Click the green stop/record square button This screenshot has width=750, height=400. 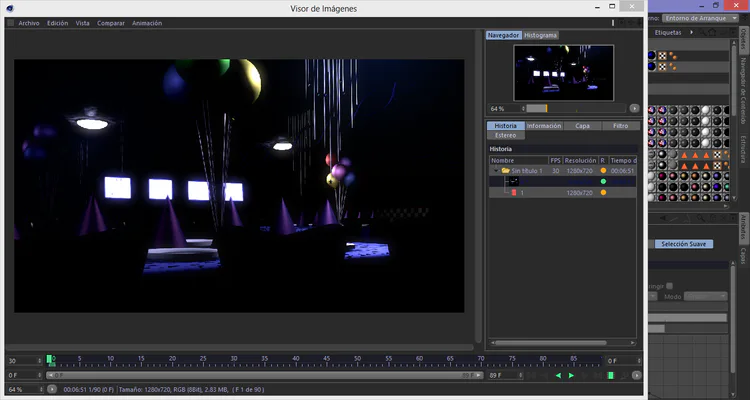point(610,376)
